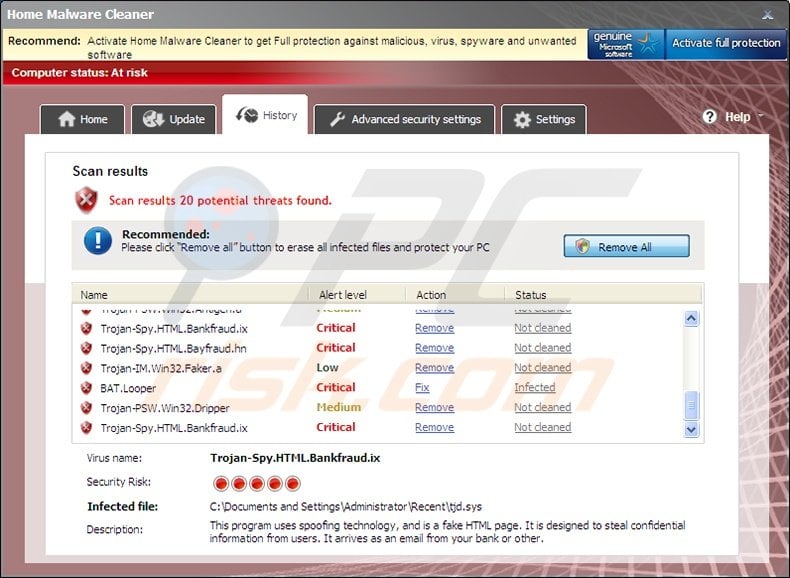Open the Home tab
790x578 pixels.
click(x=82, y=119)
